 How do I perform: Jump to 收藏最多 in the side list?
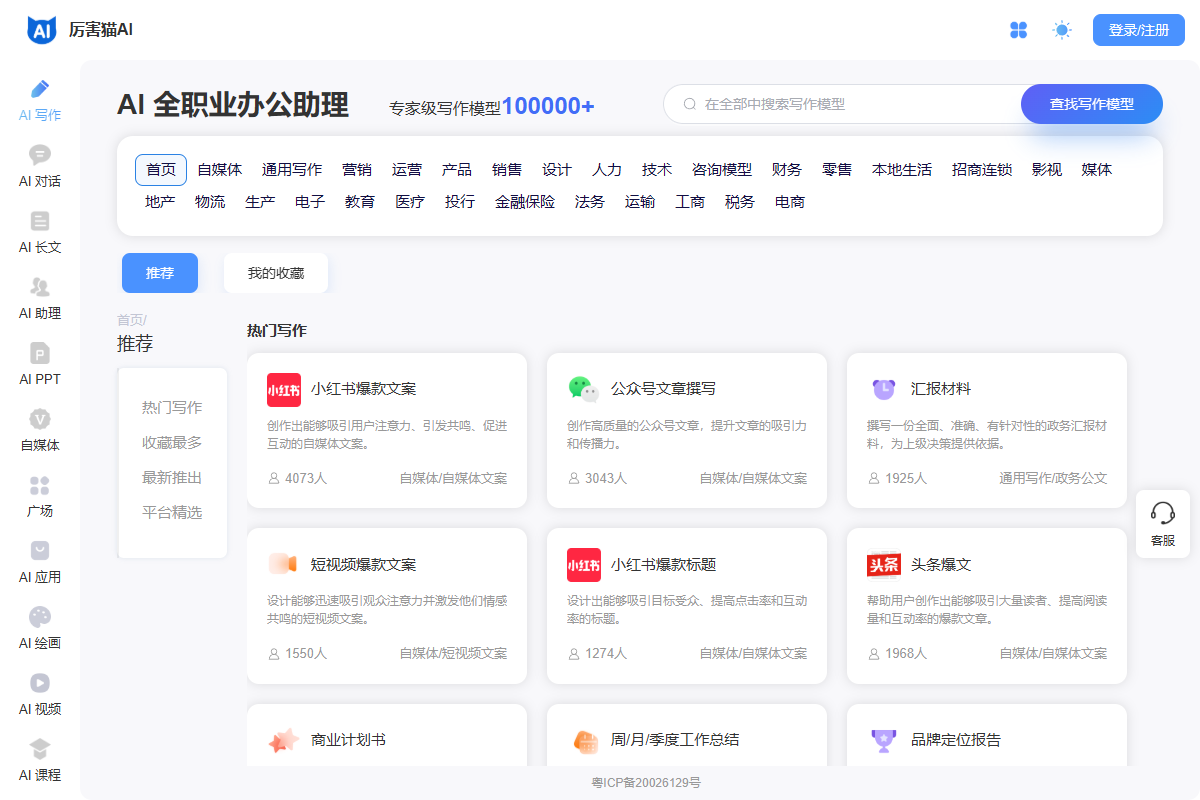point(172,442)
